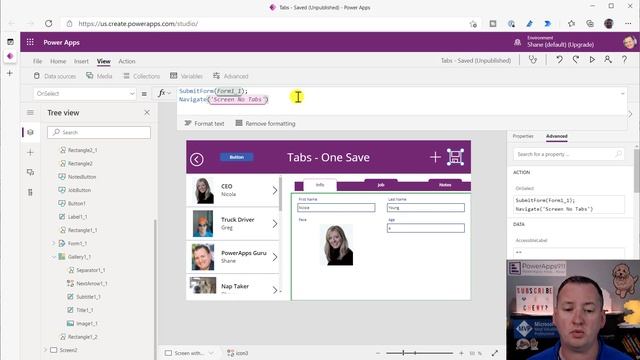Select the Info tab in app

[320, 185]
